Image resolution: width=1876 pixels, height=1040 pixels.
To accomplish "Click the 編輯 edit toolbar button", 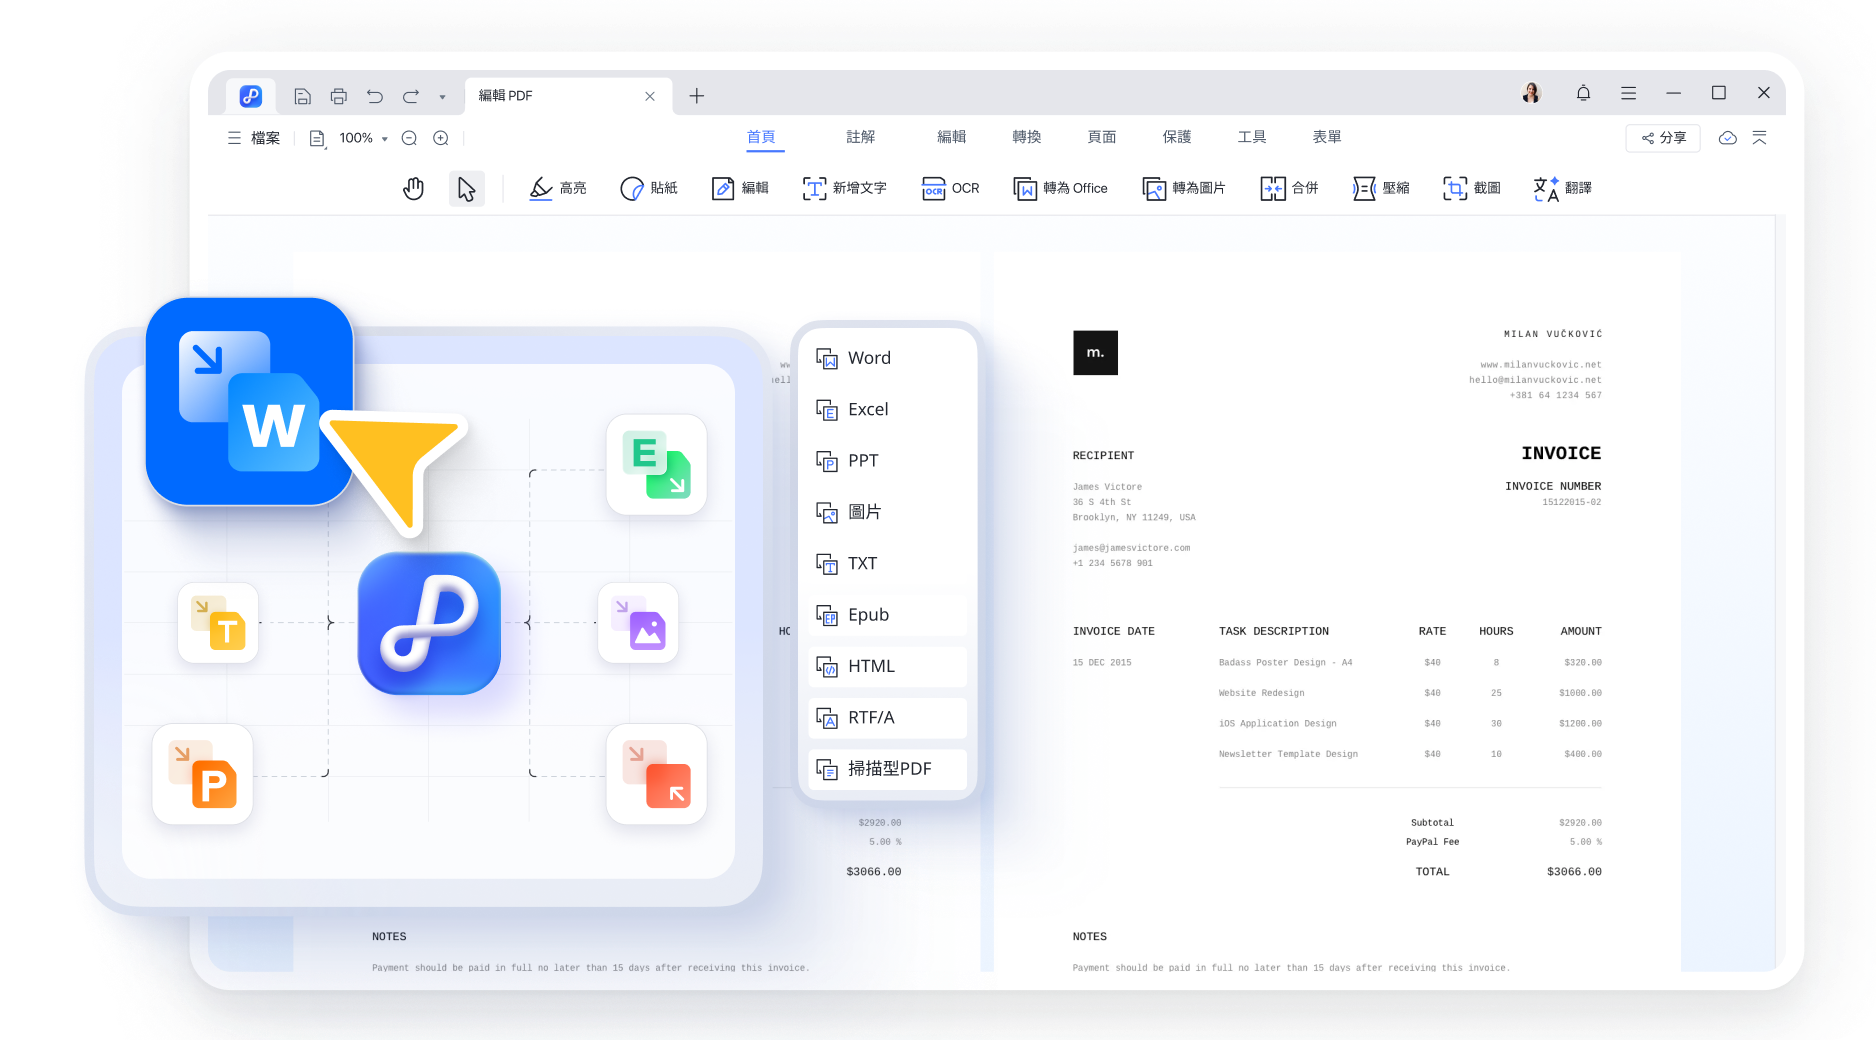I will [740, 188].
